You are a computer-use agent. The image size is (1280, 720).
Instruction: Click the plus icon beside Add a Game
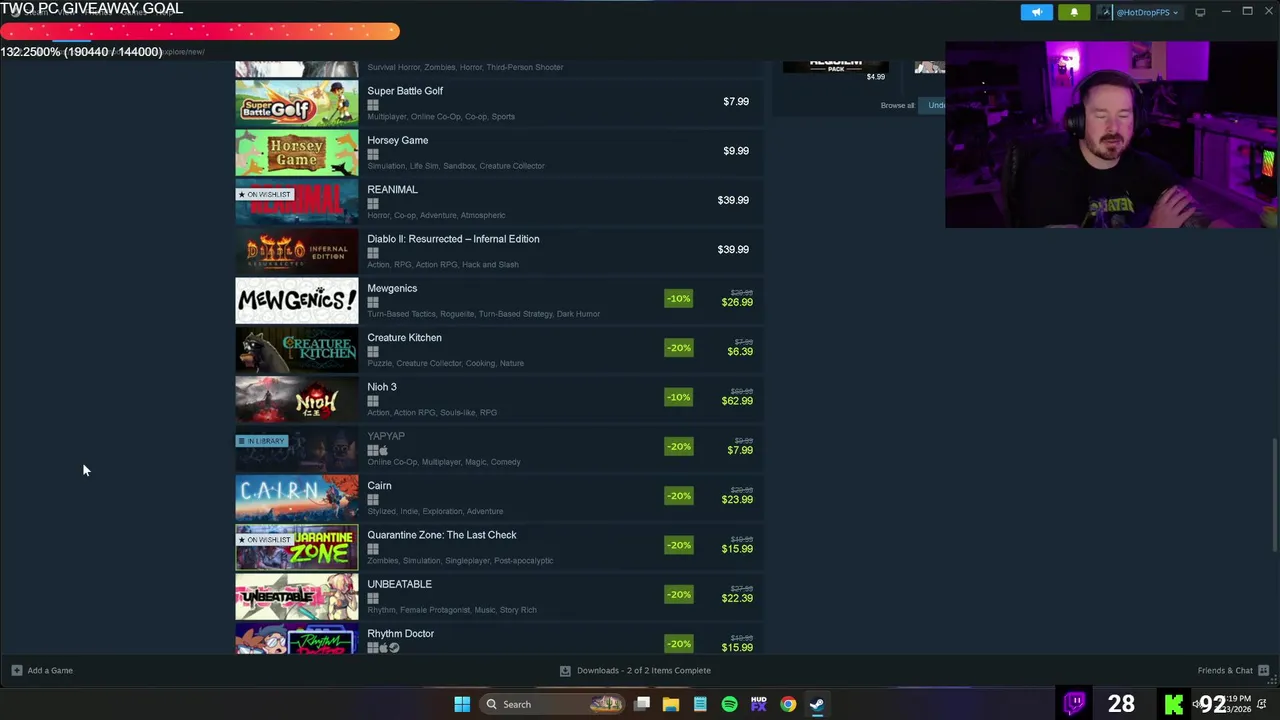(x=16, y=670)
